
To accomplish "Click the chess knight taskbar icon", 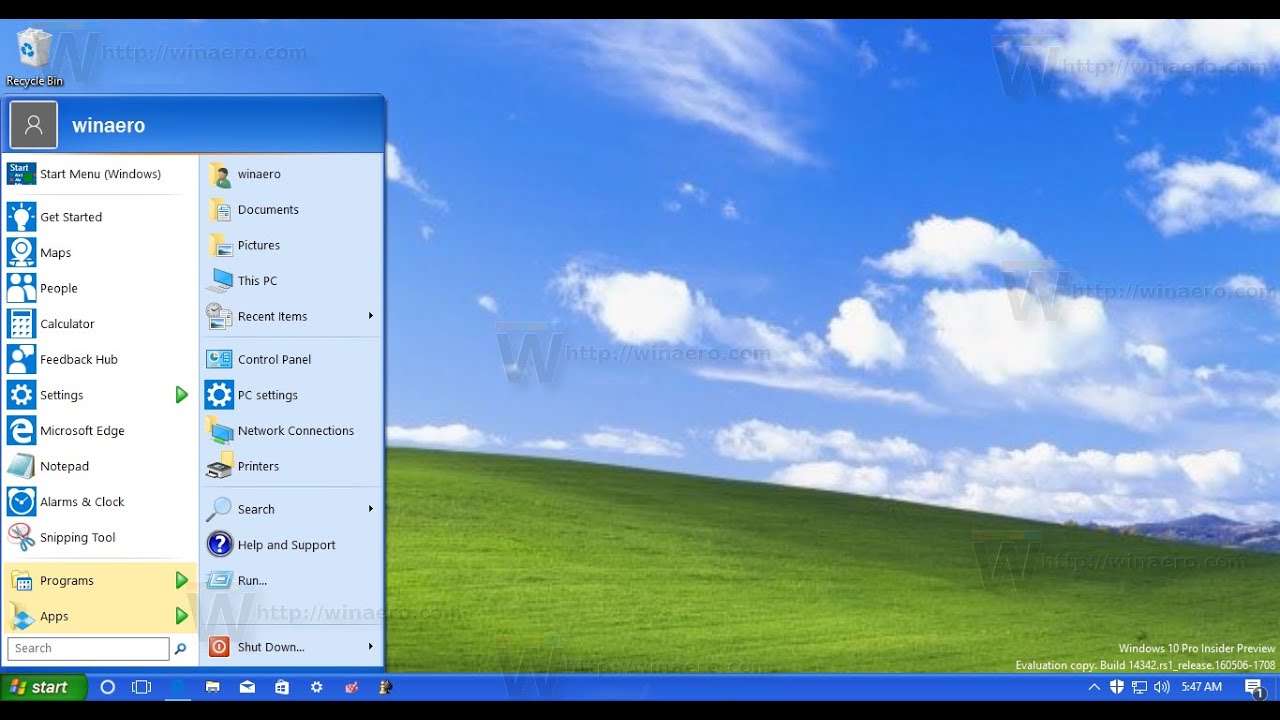I will click(385, 687).
